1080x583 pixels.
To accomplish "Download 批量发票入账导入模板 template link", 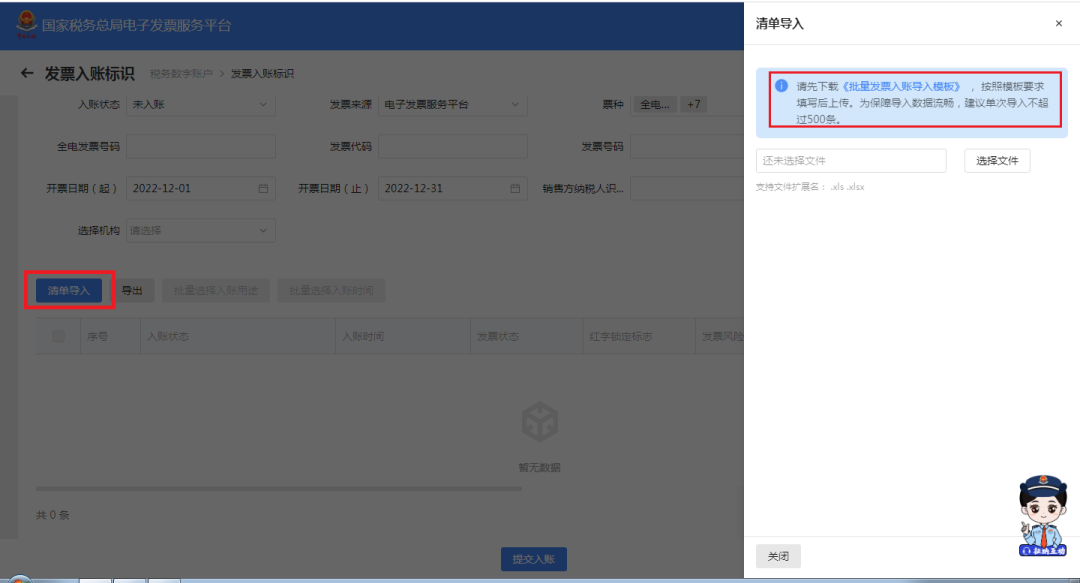I will click(901, 86).
